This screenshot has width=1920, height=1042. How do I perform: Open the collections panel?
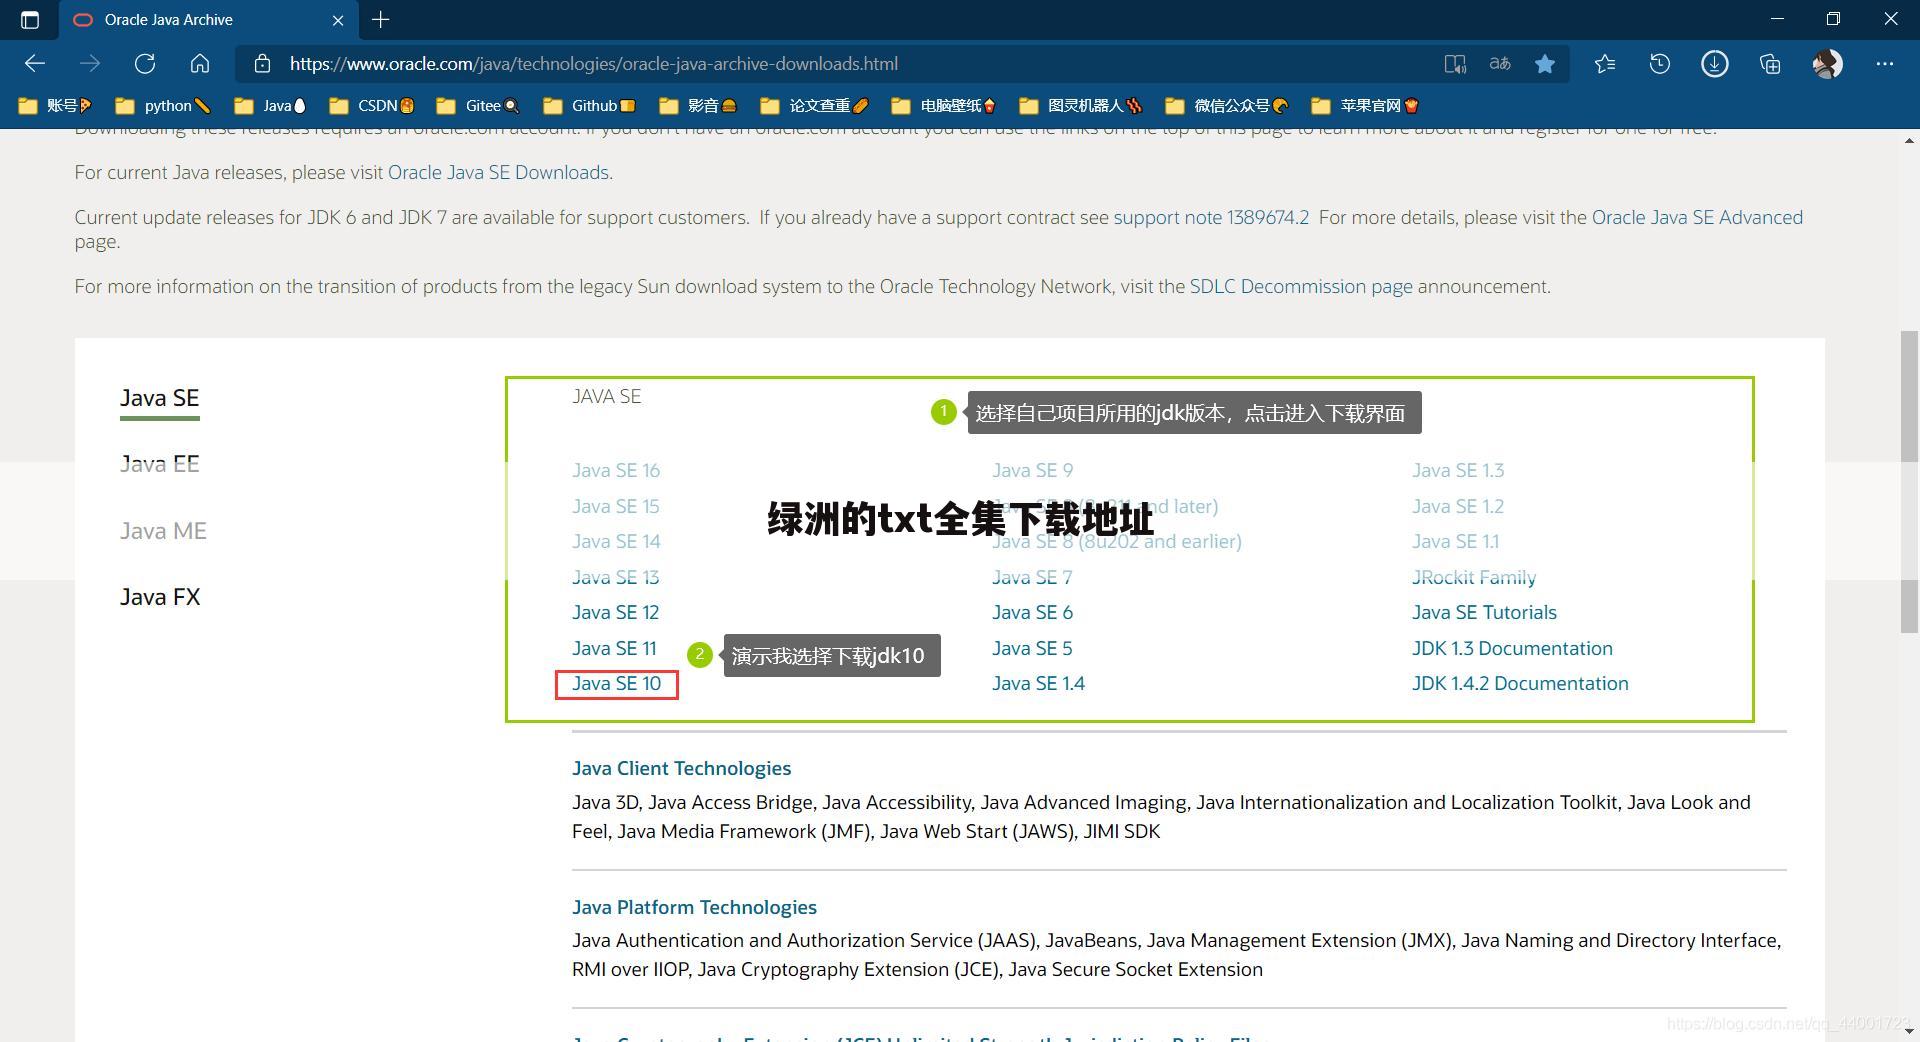coord(1770,64)
